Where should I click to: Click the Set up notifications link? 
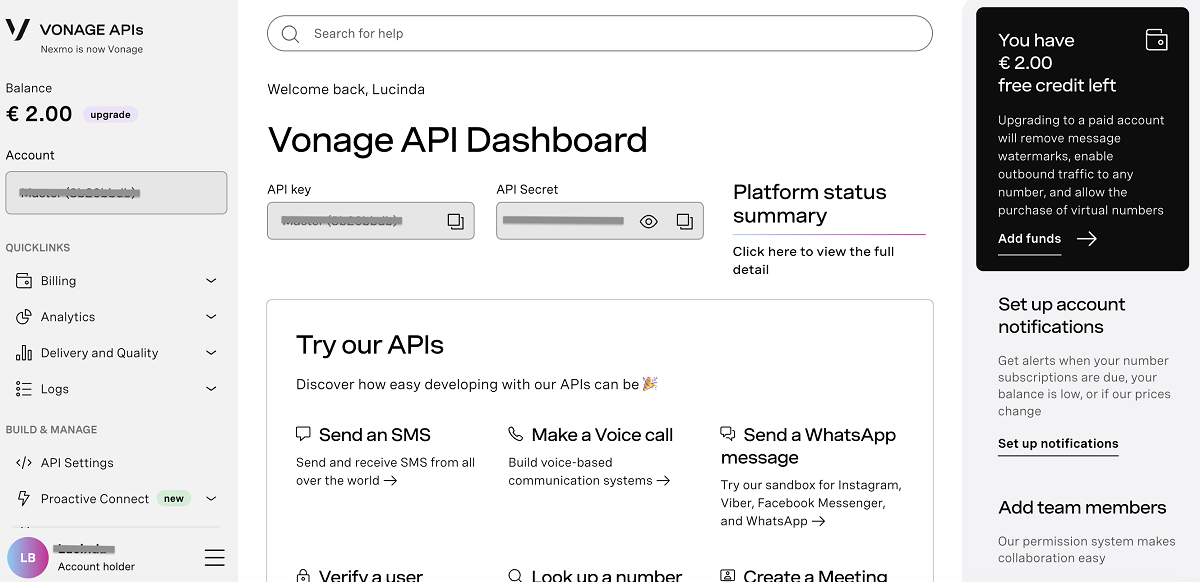tap(1058, 444)
